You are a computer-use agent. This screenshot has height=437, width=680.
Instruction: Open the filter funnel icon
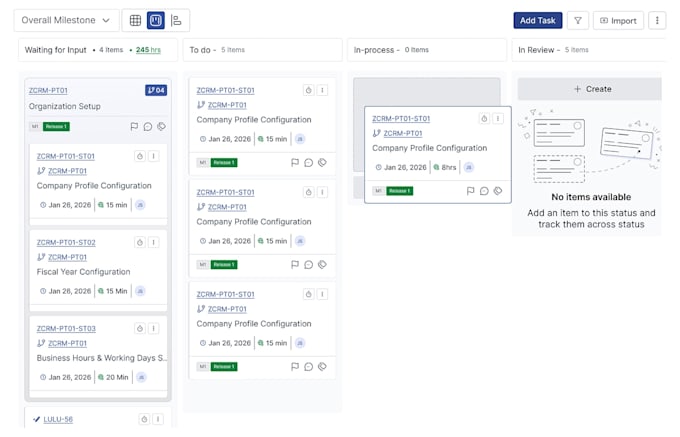pyautogui.click(x=578, y=20)
